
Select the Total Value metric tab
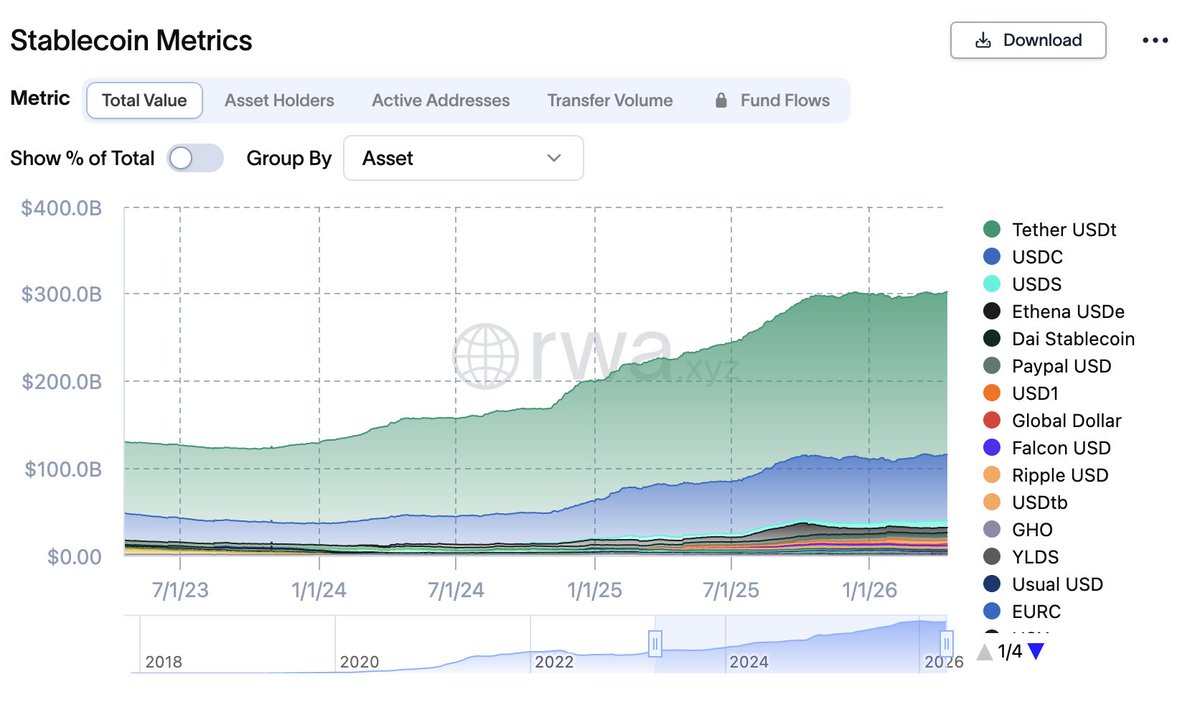coord(144,100)
